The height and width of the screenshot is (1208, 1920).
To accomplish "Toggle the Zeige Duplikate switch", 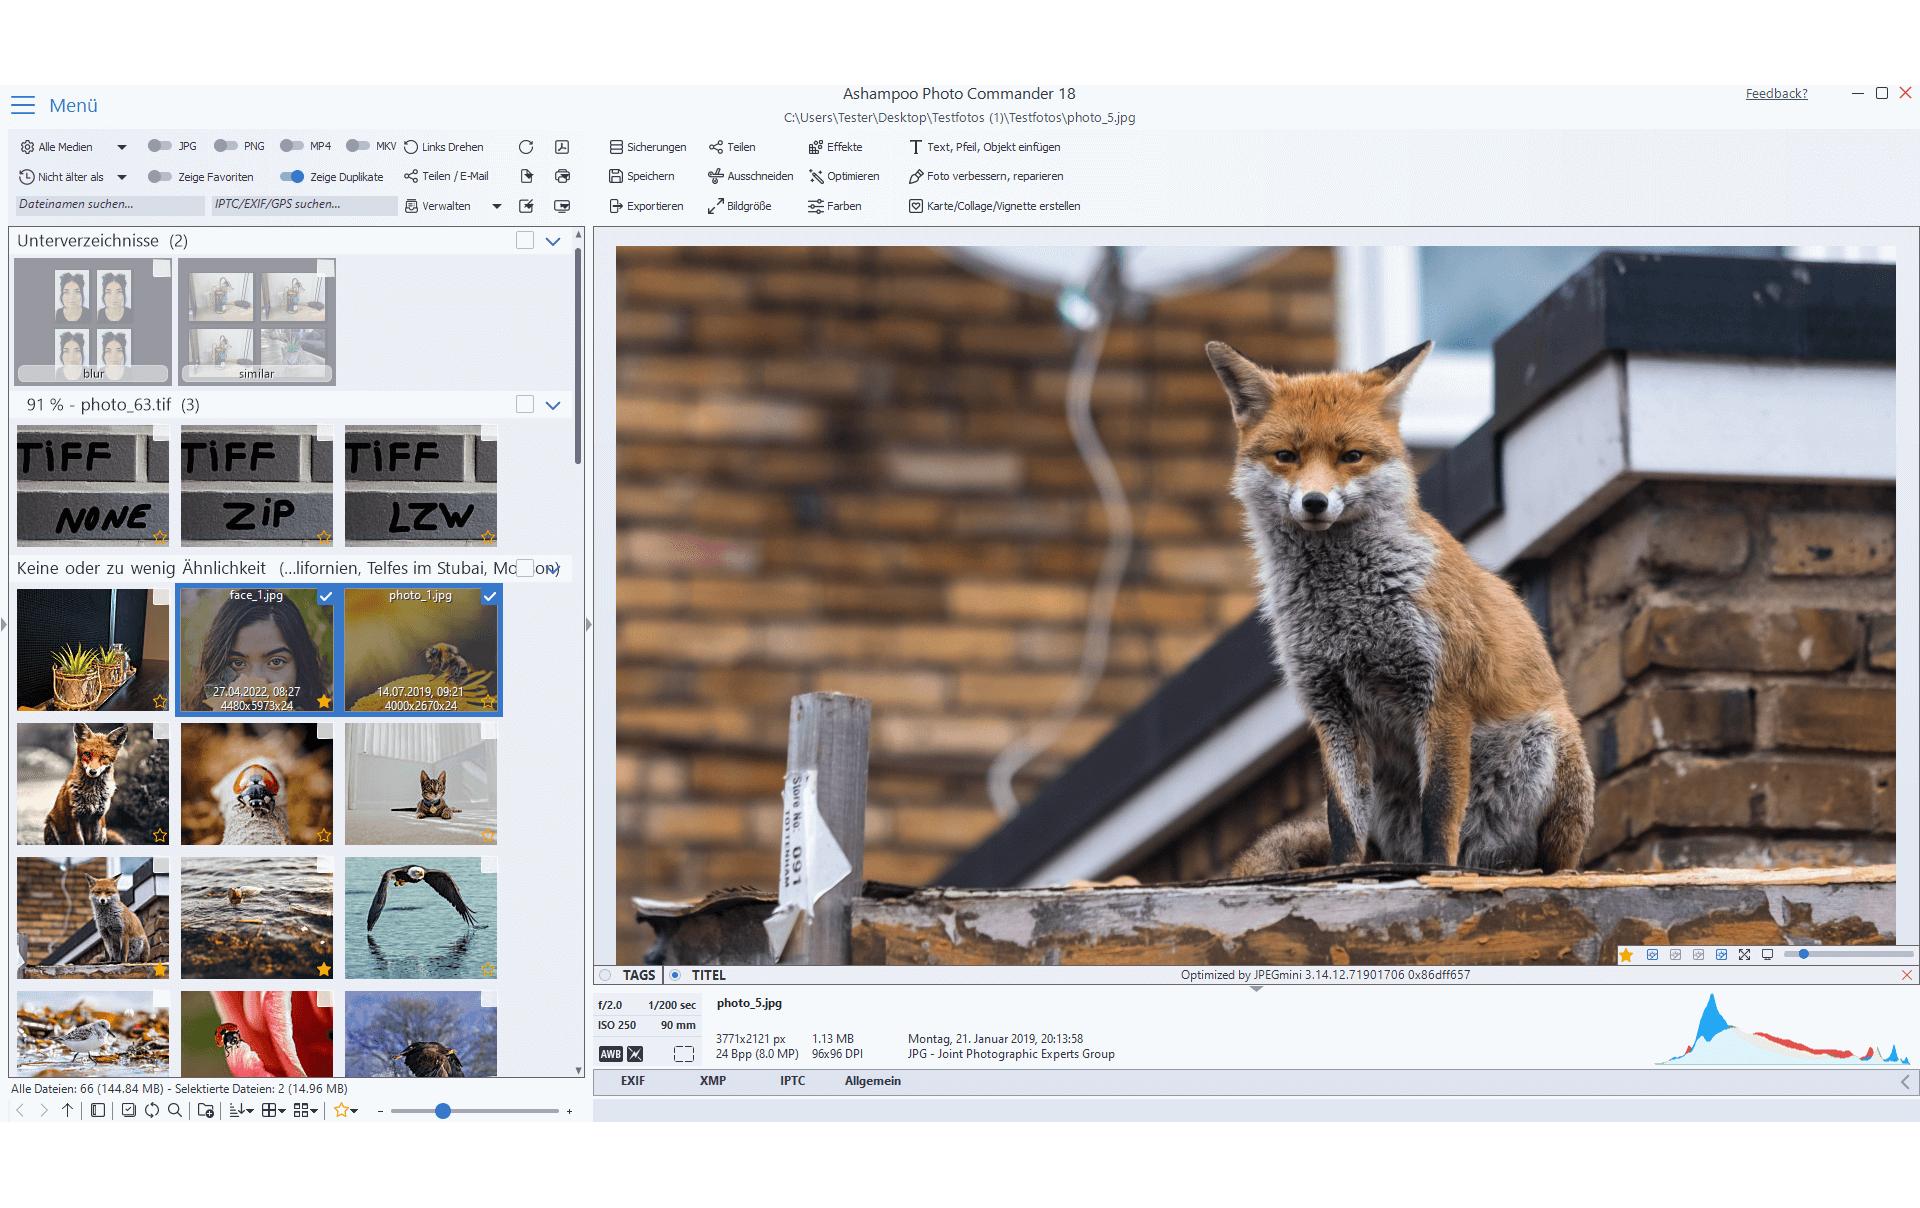I will tap(292, 177).
